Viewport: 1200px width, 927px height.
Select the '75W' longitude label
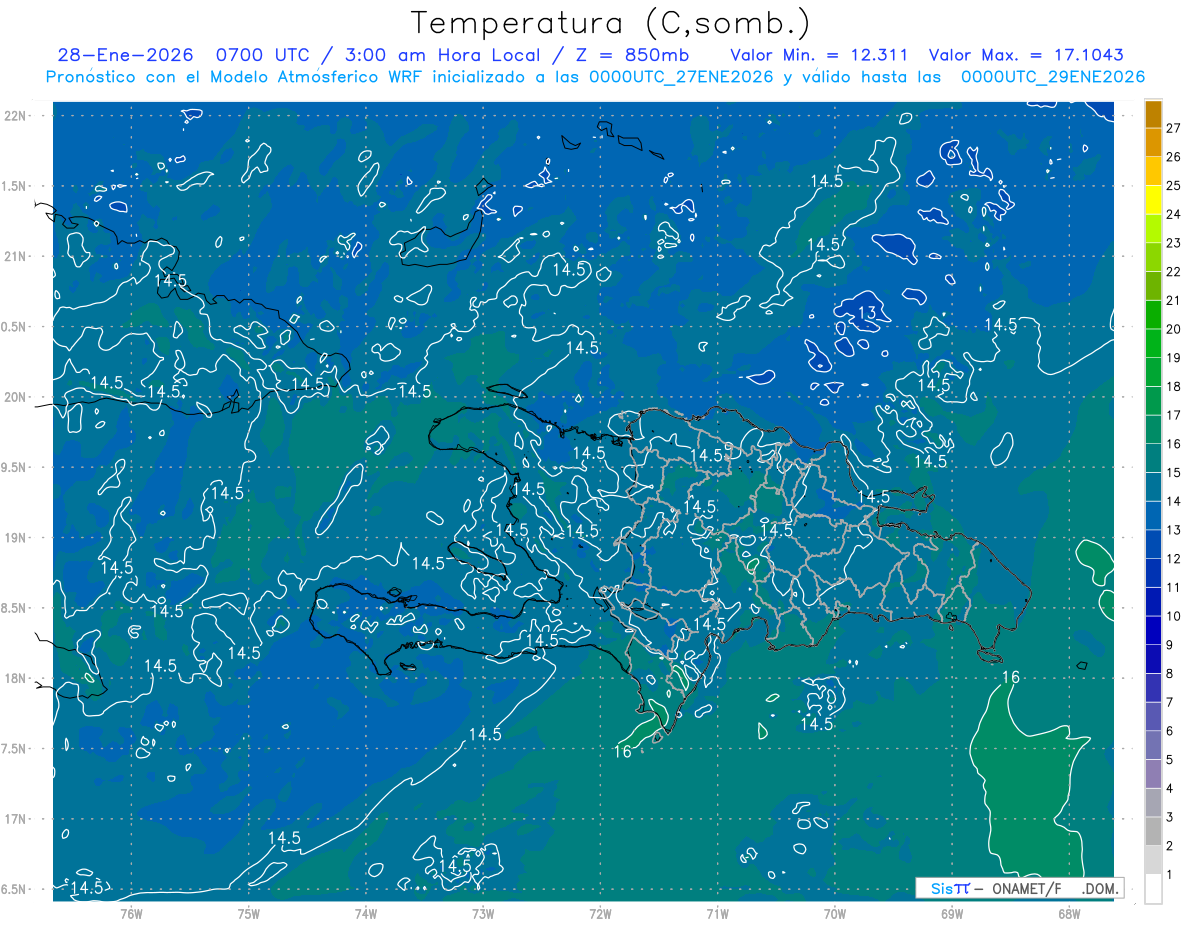click(x=248, y=915)
